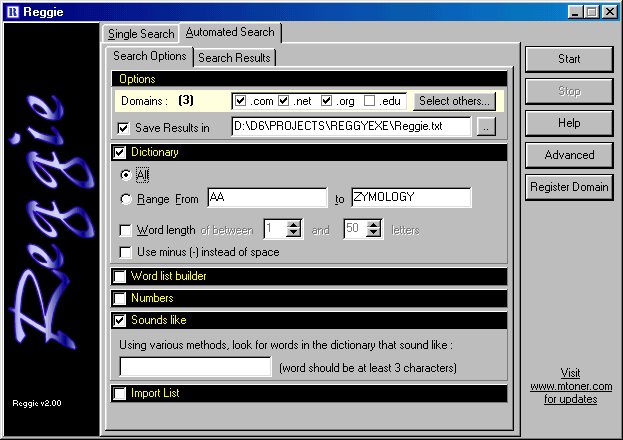623x440 pixels.
Task: Select the All dictionary radio button
Action: tap(126, 175)
